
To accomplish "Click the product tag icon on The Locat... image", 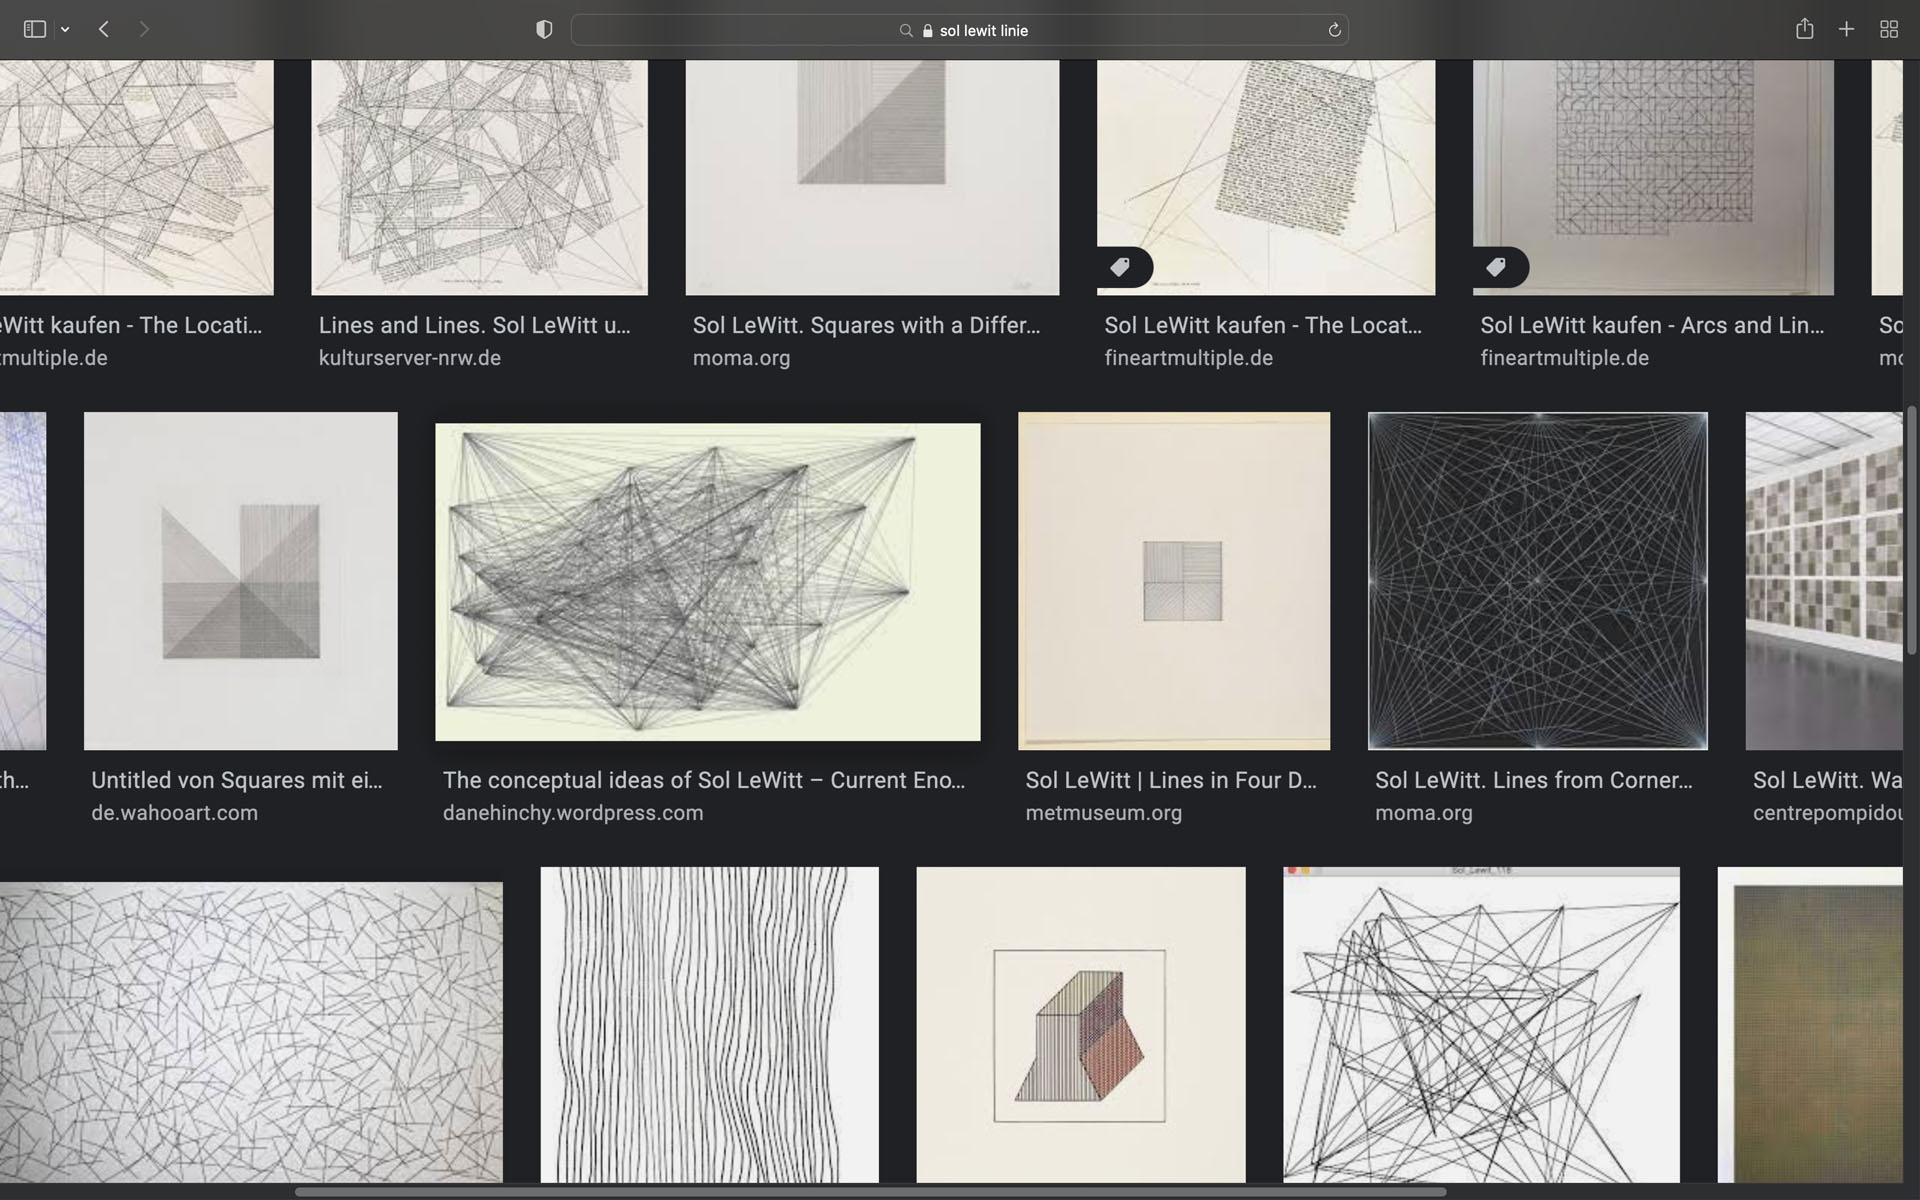I will pos(1121,267).
